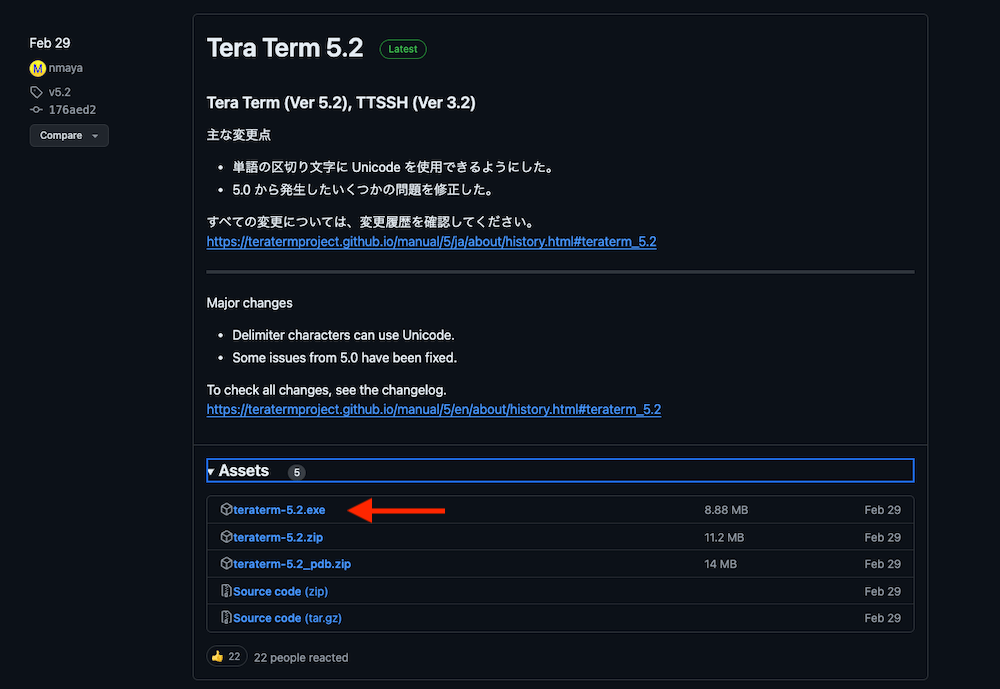Image resolution: width=1000 pixels, height=689 pixels.
Task: Click the Tera Term 5.2 release title
Action: [x=284, y=48]
